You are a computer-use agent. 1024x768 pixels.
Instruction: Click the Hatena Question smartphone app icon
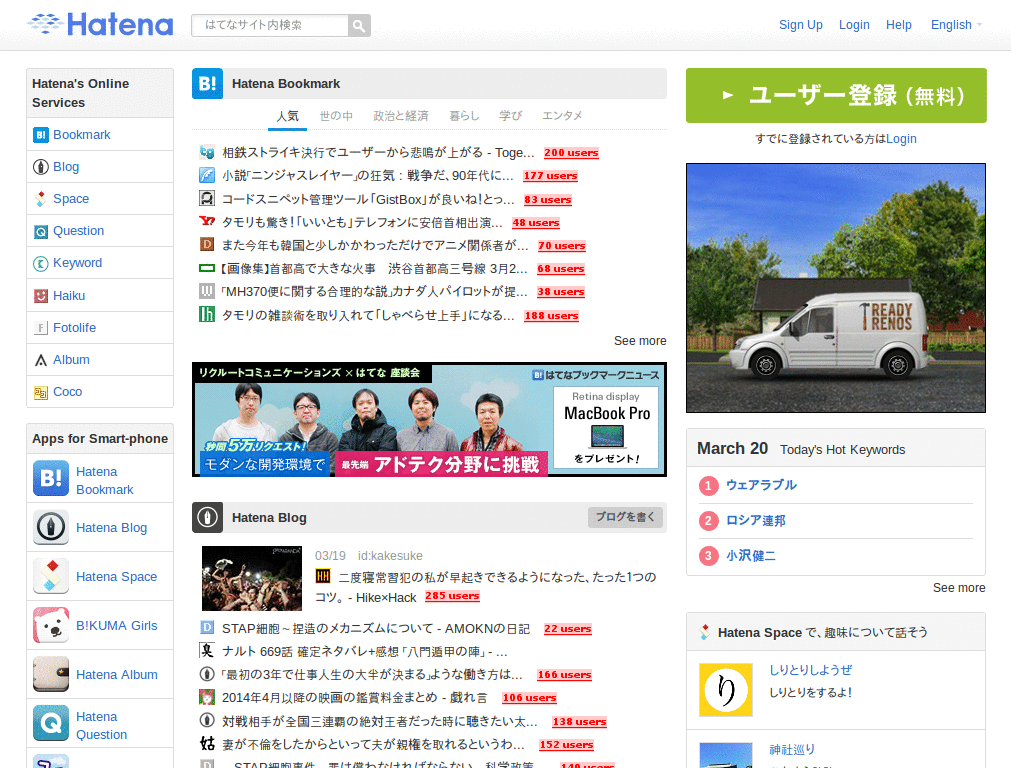(51, 724)
